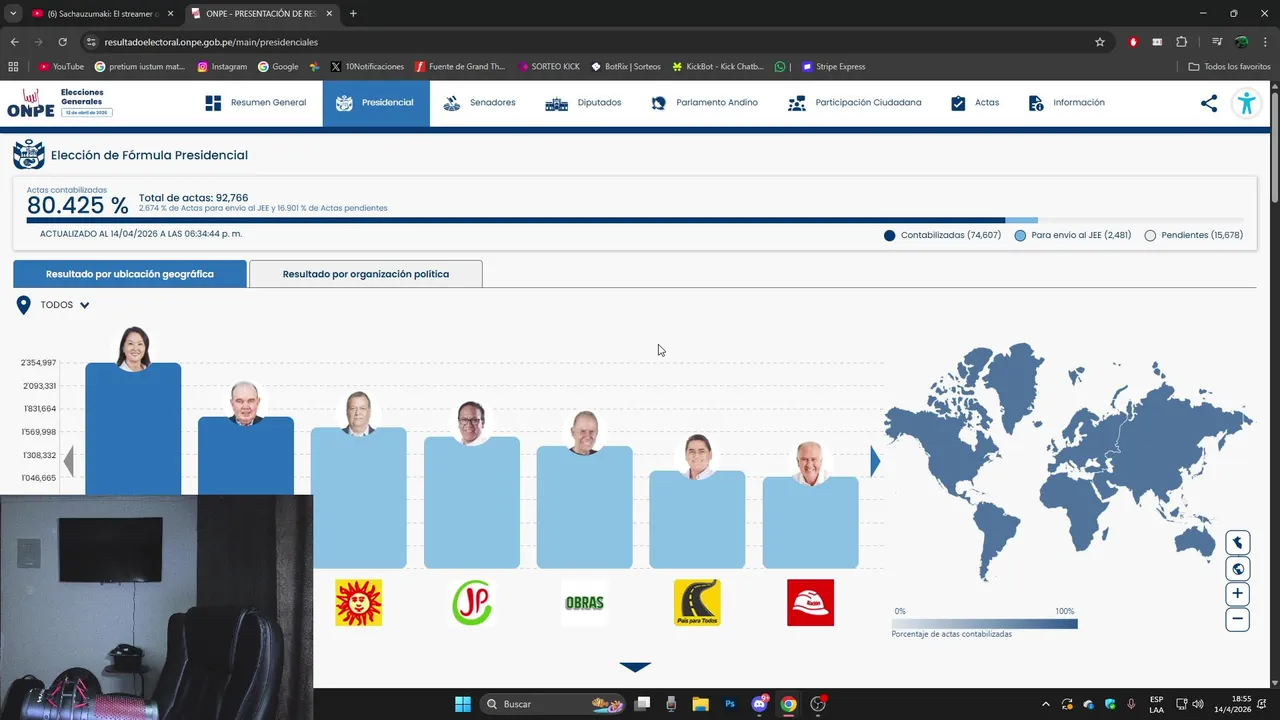Click the Porcentaje de actas gradient scale
Image resolution: width=1280 pixels, height=720 pixels.
[985, 624]
